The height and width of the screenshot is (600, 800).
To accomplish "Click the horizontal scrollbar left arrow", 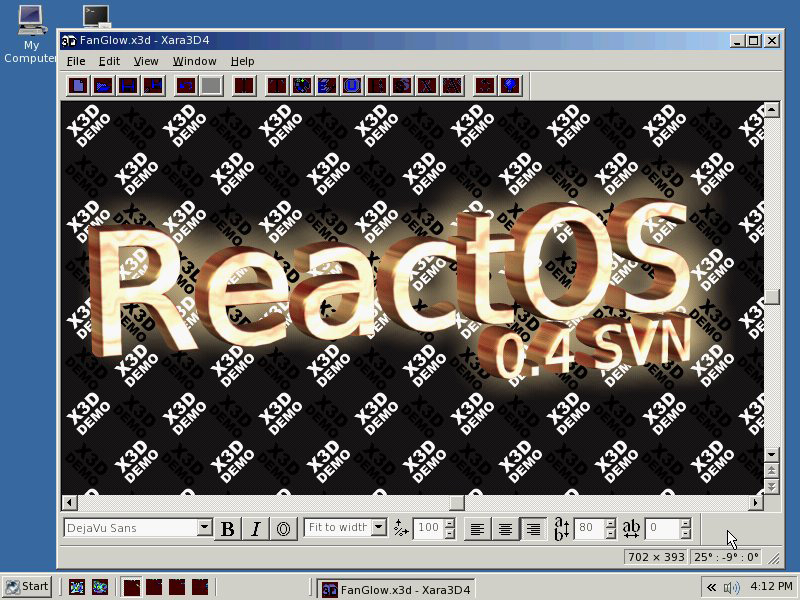I will tap(69, 503).
